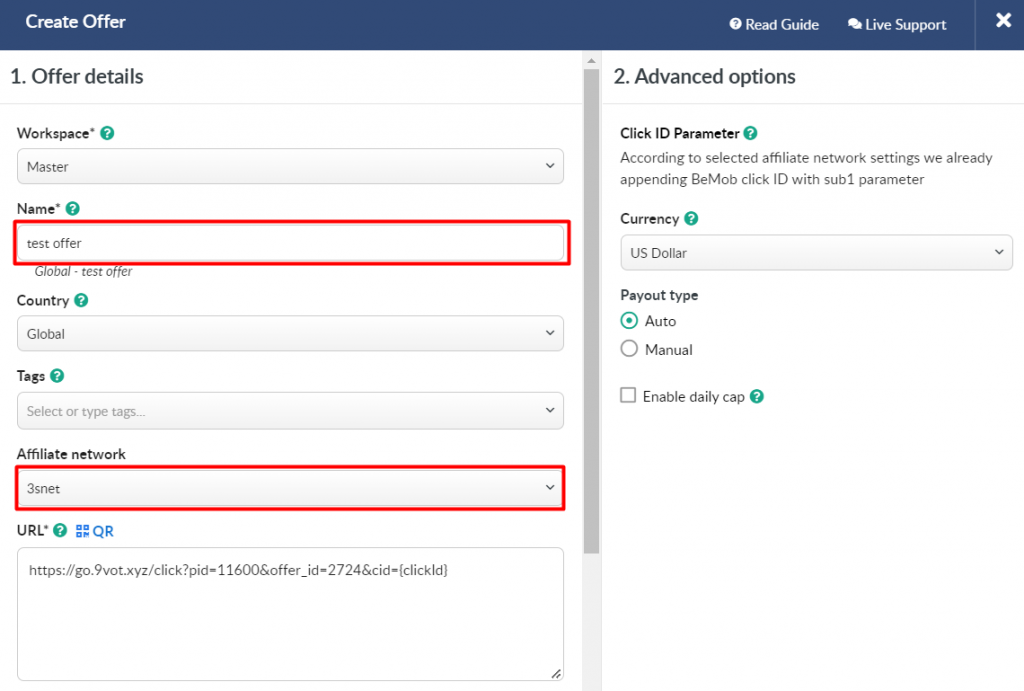Close the Create Offer dialog
The height and width of the screenshot is (691, 1024).
tap(1003, 21)
